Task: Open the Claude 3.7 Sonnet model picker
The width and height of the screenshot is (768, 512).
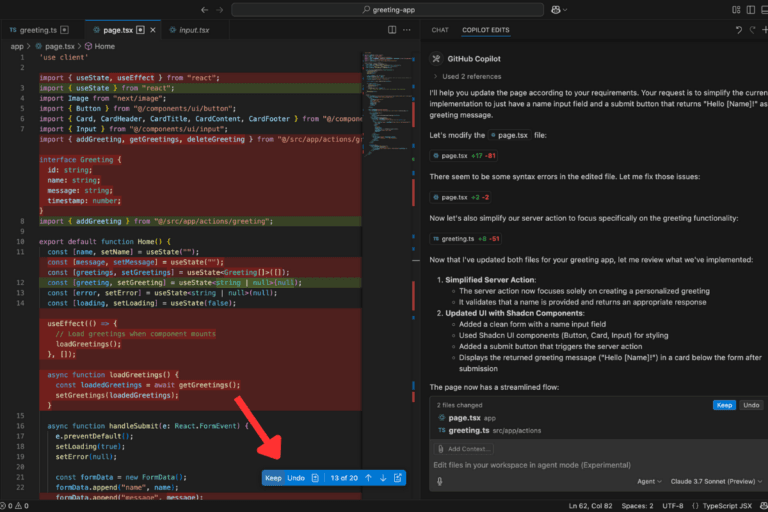Action: (x=712, y=482)
